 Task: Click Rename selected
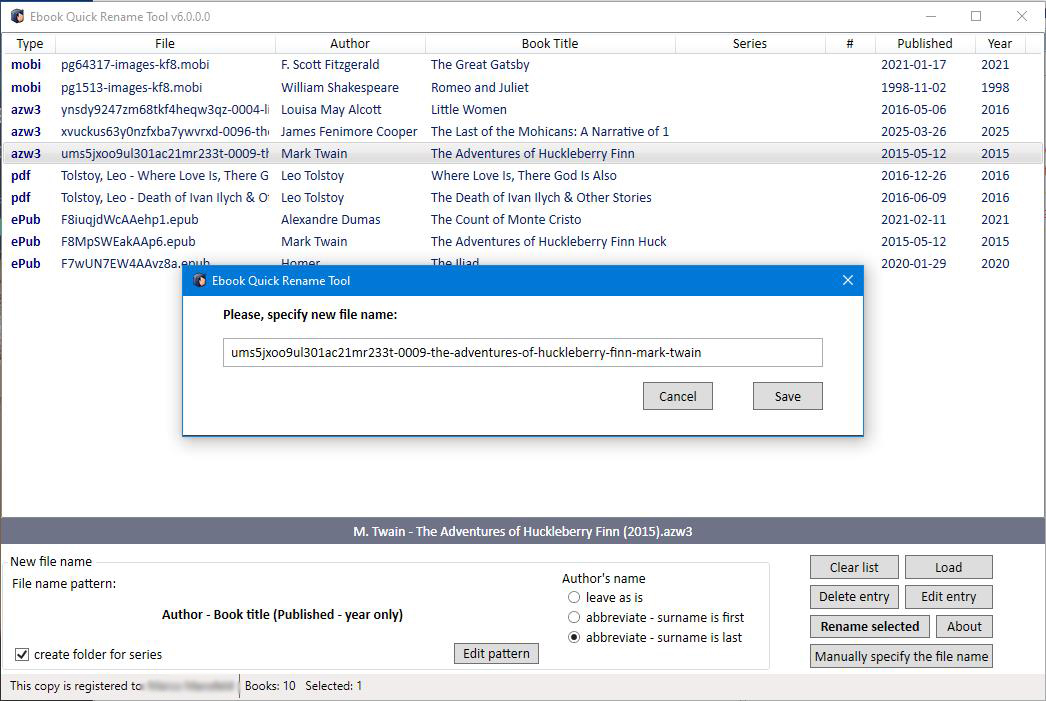pyautogui.click(x=869, y=626)
